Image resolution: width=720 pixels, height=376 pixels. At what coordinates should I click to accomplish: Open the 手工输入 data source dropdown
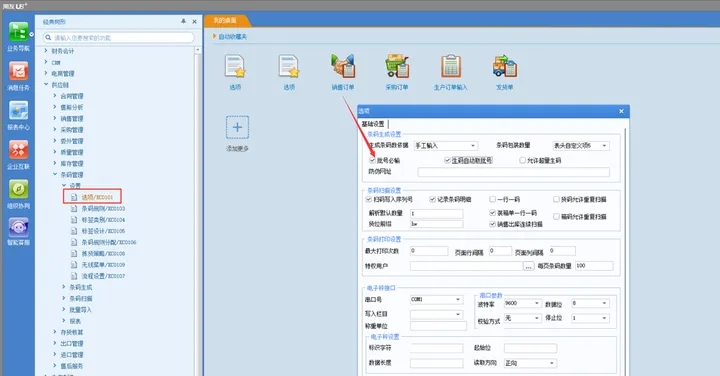(x=445, y=146)
